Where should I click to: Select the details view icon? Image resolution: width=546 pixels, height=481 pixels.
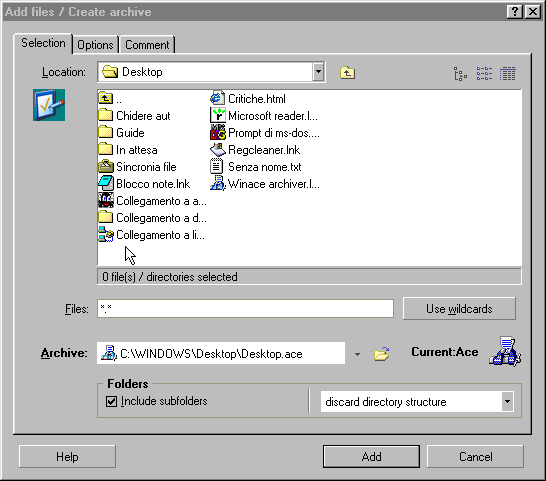click(507, 73)
